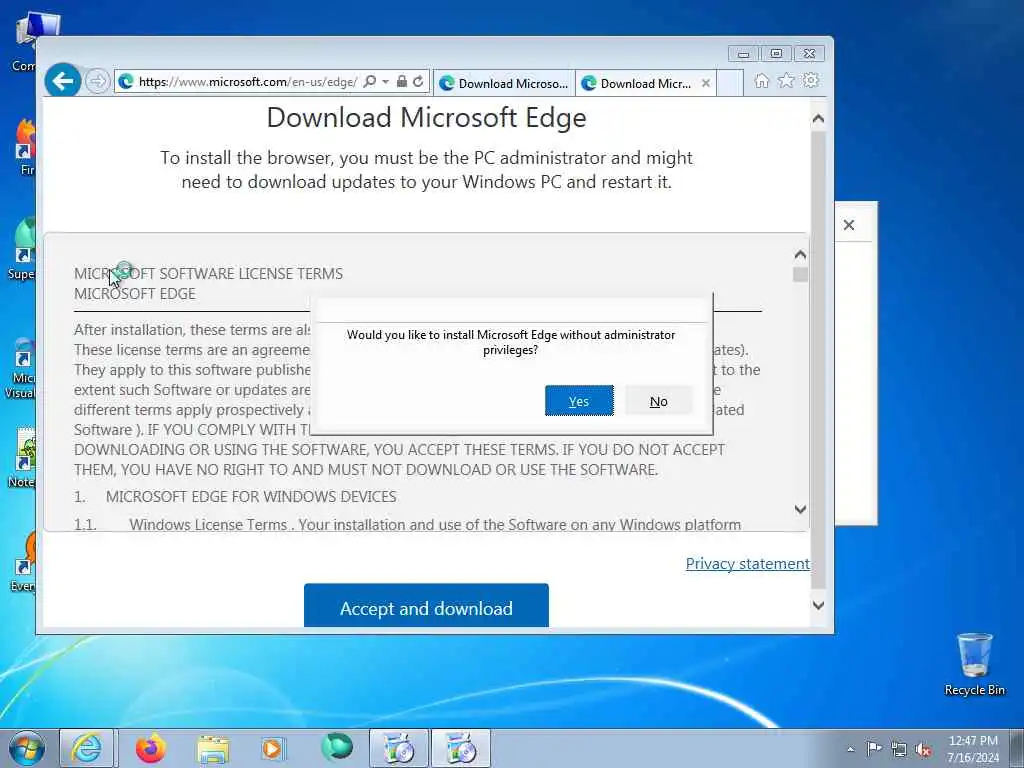1024x768 pixels.
Task: Click license terms scroll up arrow
Action: tap(800, 254)
